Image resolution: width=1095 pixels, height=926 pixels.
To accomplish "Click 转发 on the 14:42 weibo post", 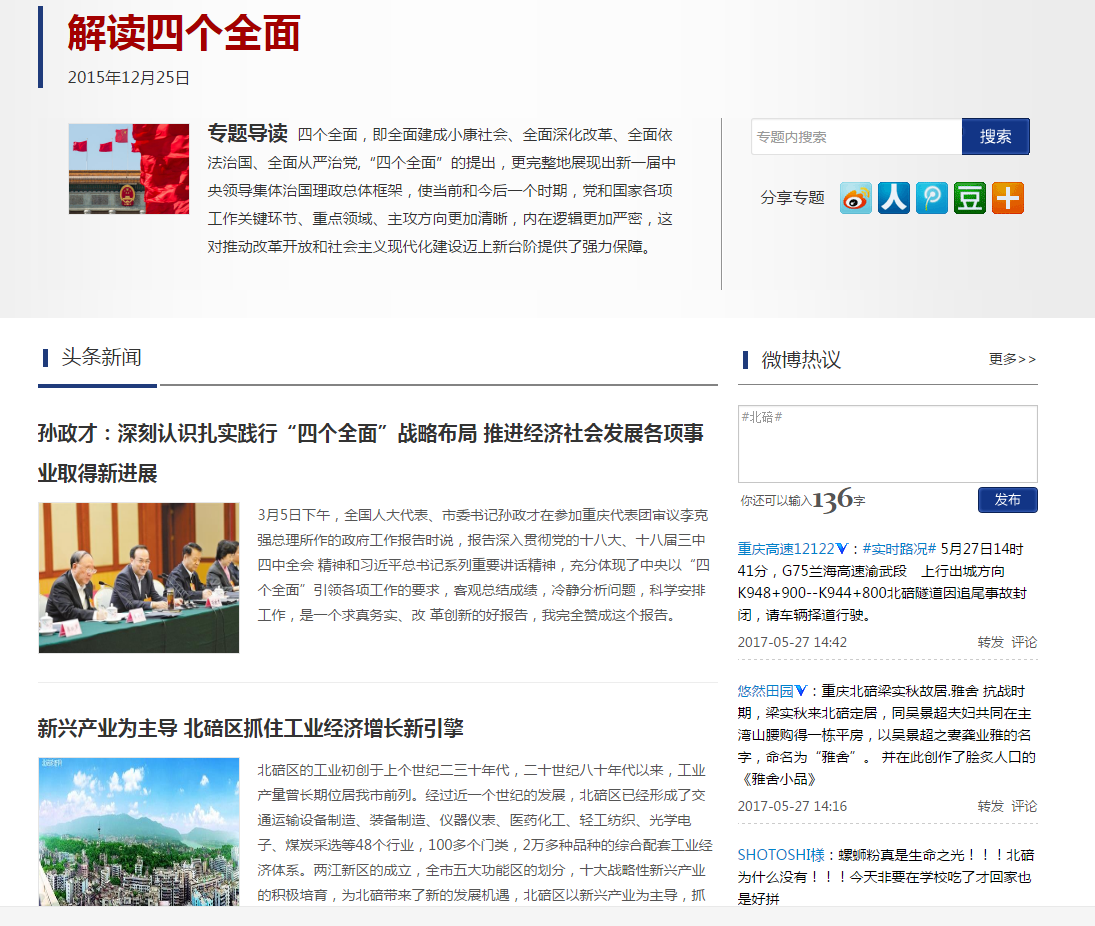I will pyautogui.click(x=990, y=642).
